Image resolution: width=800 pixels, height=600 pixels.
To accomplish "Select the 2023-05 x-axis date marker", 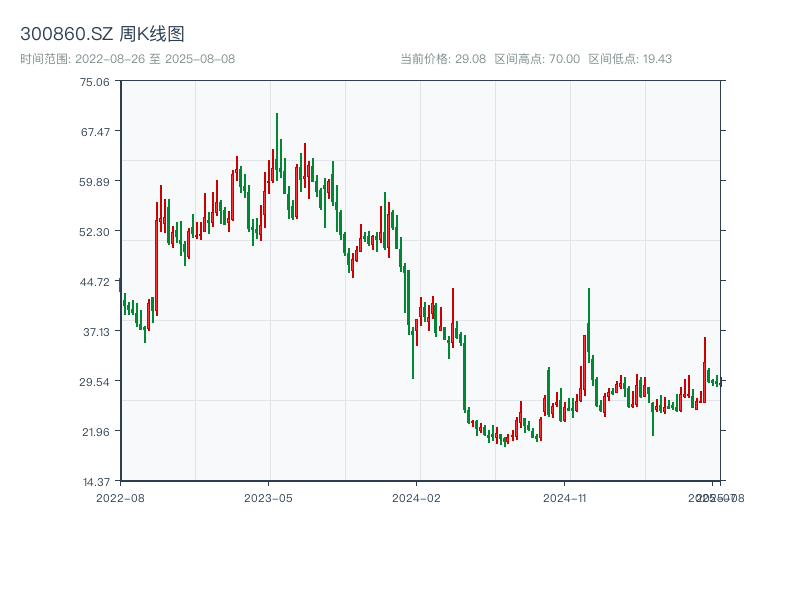I will tap(268, 497).
